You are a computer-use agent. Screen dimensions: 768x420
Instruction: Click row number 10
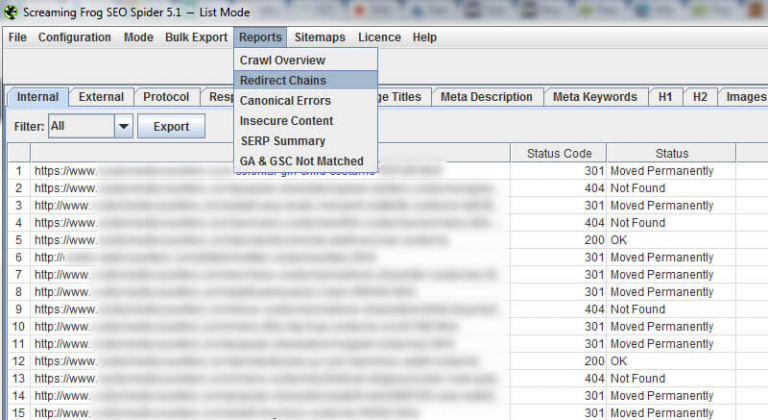click(x=19, y=326)
